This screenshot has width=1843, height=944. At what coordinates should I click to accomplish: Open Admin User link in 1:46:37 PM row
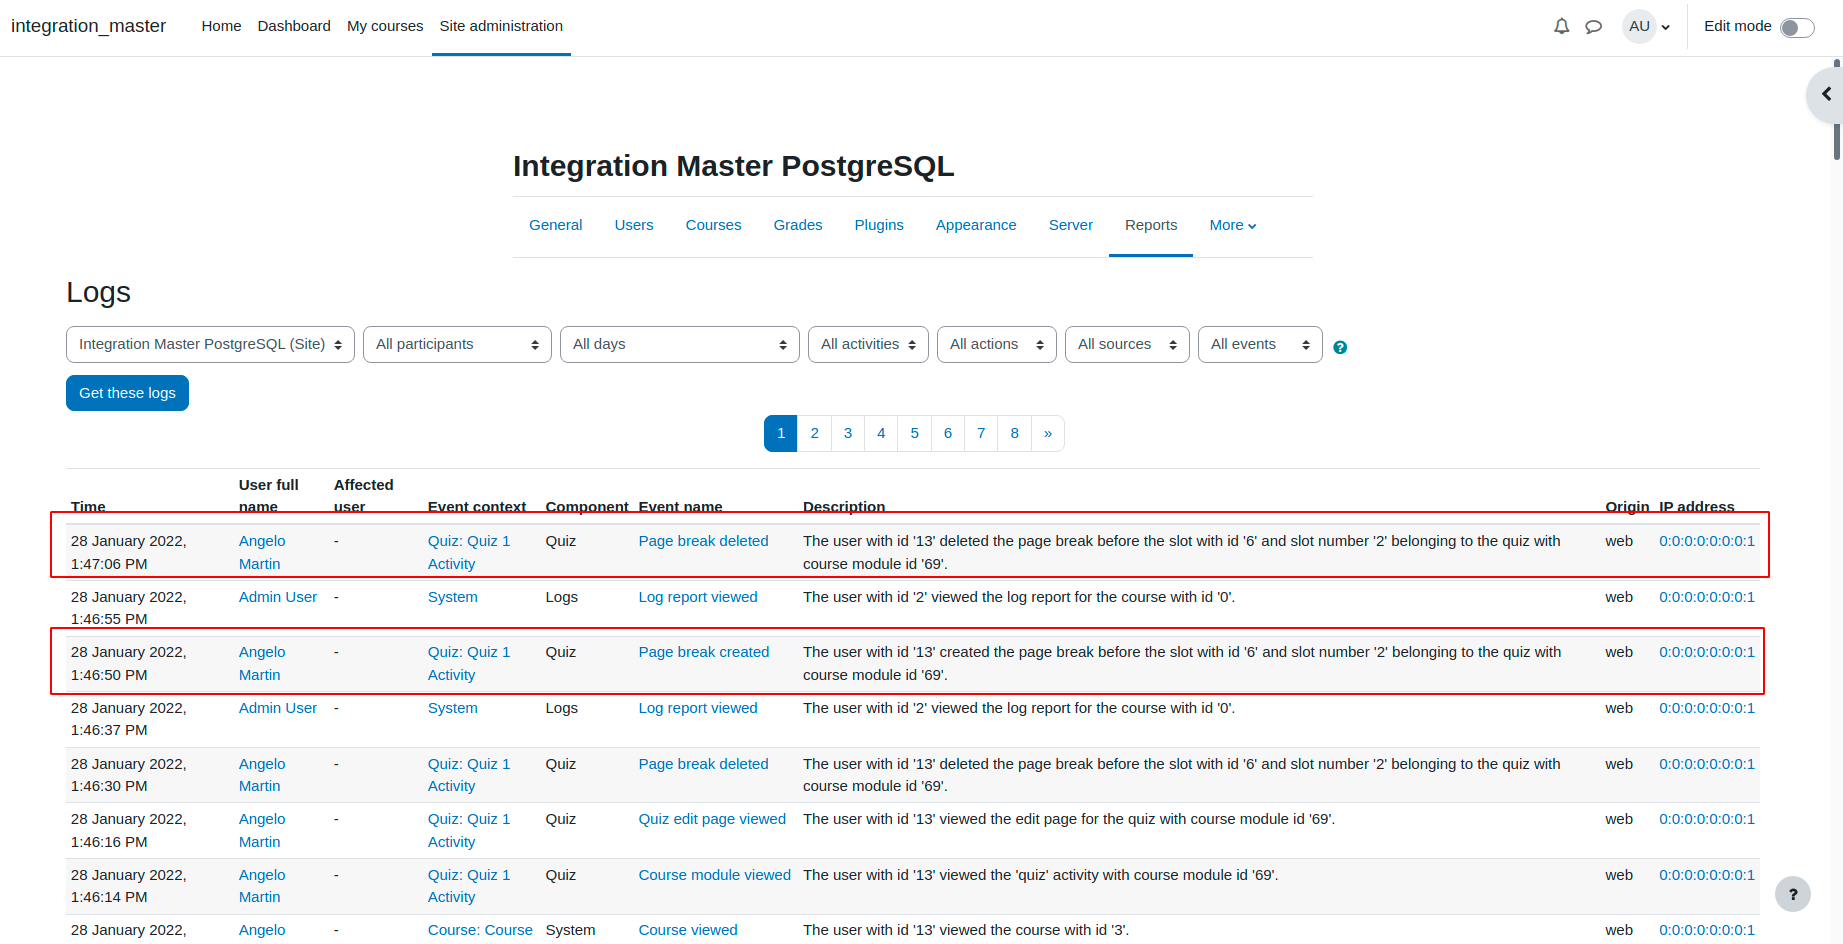coord(278,708)
